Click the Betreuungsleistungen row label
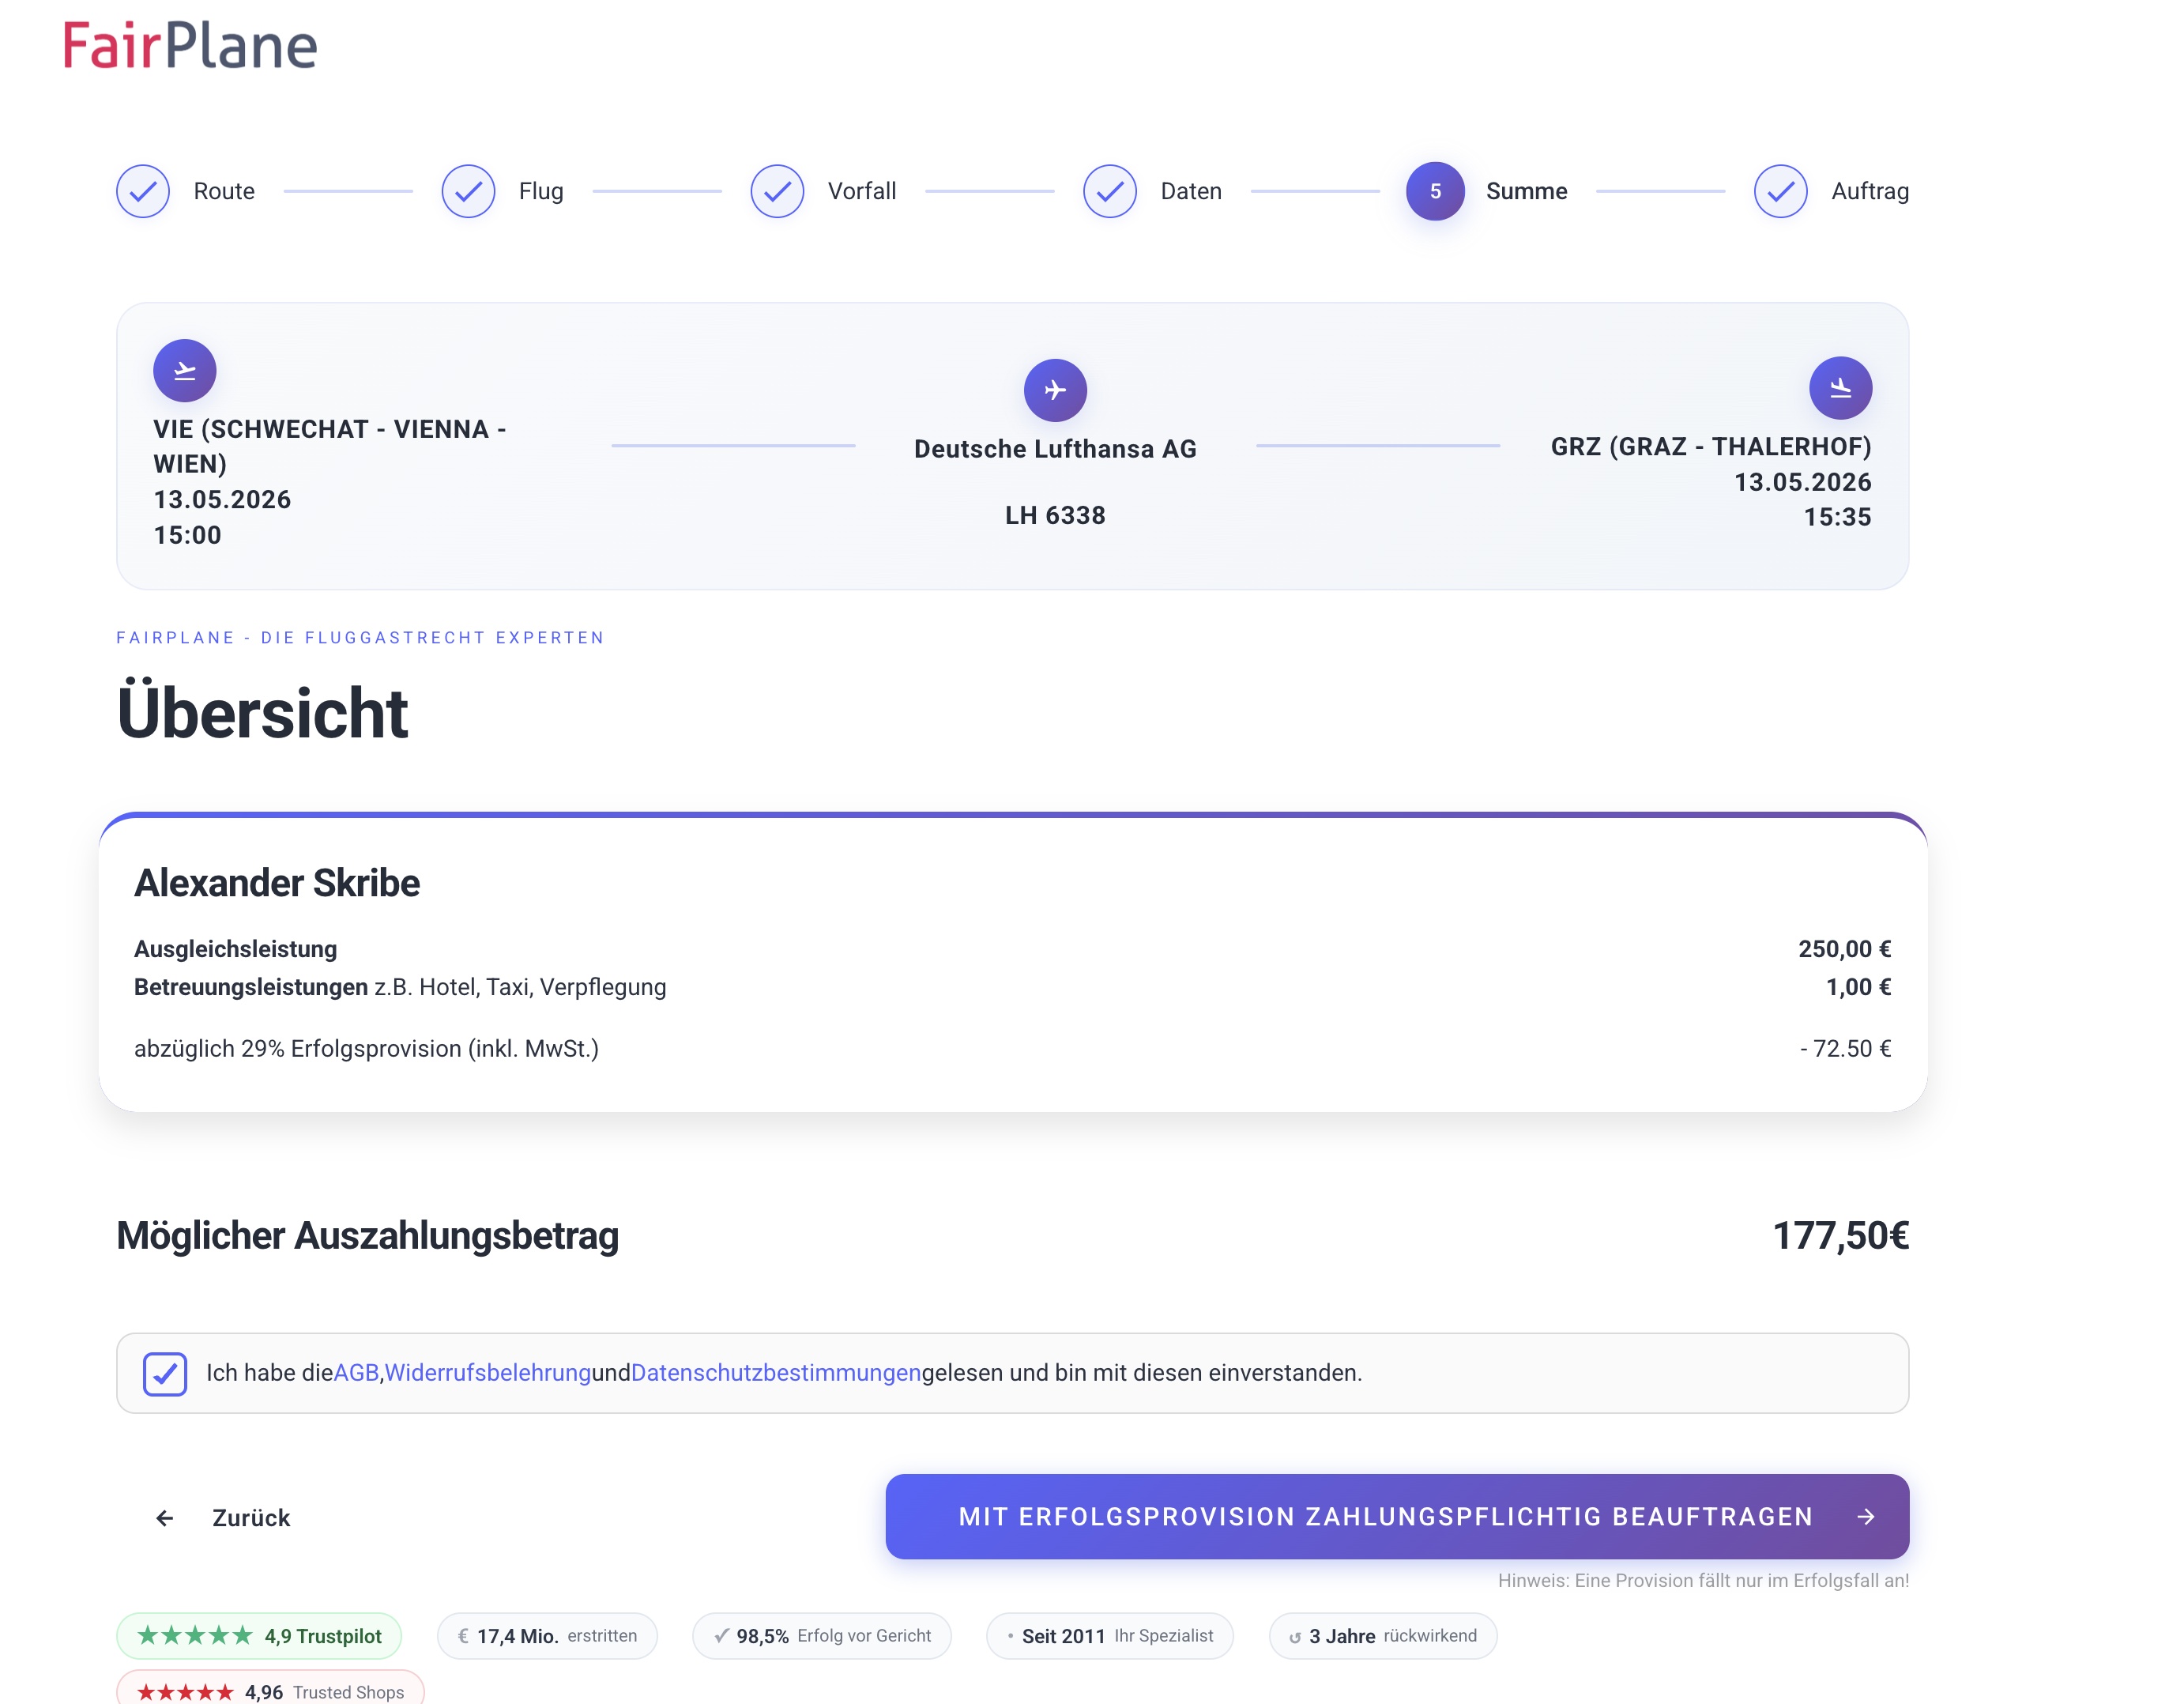 tap(400, 987)
